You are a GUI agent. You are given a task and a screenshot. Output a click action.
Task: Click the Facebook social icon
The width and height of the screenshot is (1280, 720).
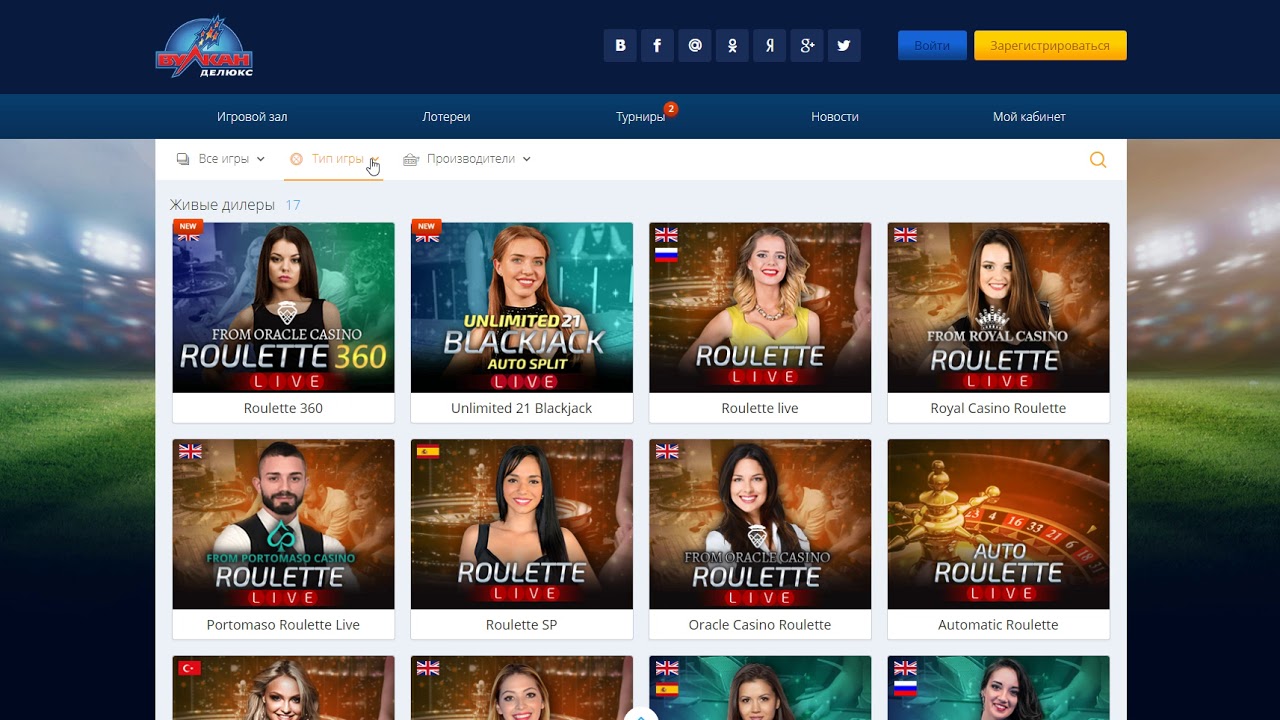click(x=657, y=46)
